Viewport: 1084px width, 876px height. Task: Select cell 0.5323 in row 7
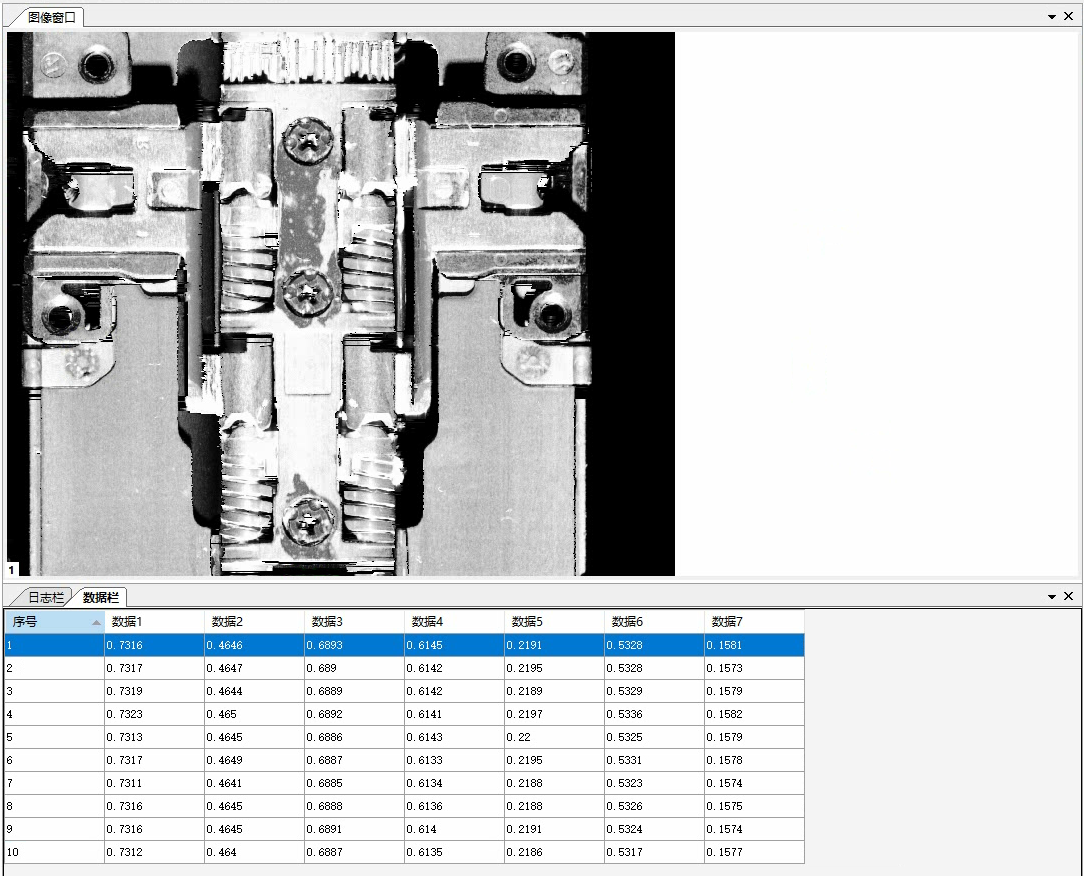coord(654,783)
